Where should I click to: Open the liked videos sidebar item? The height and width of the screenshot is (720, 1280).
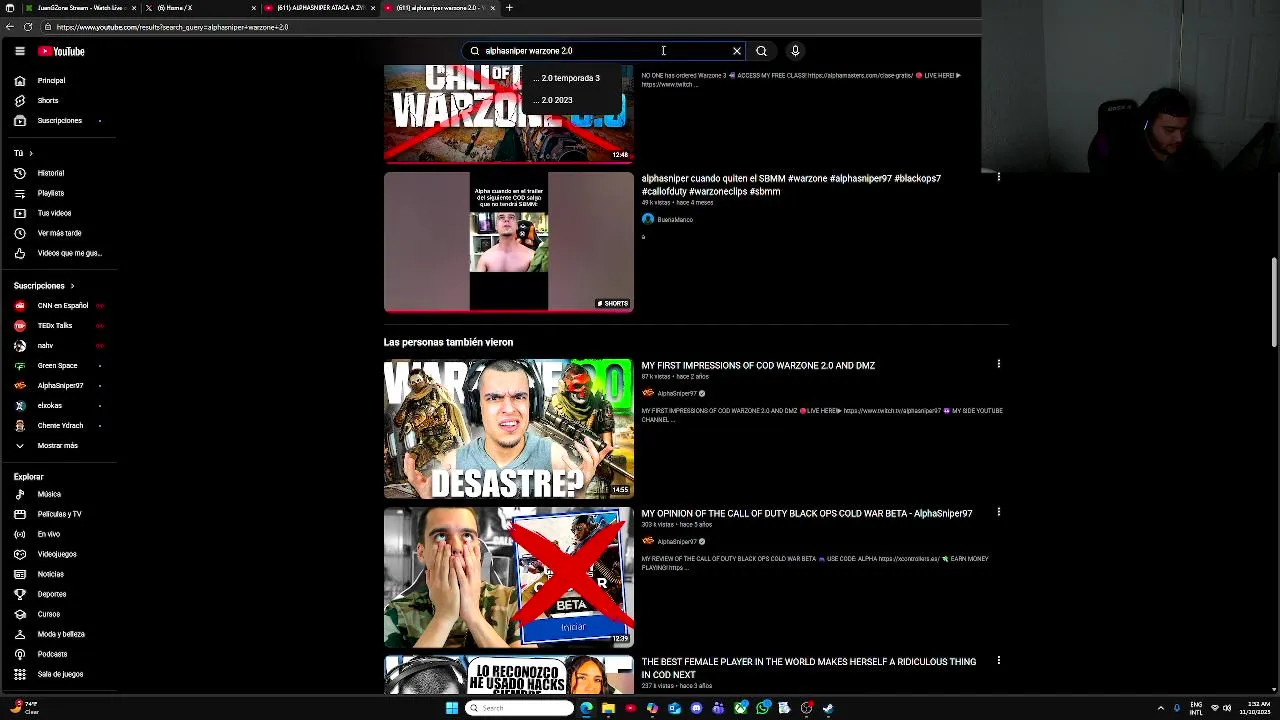point(59,253)
